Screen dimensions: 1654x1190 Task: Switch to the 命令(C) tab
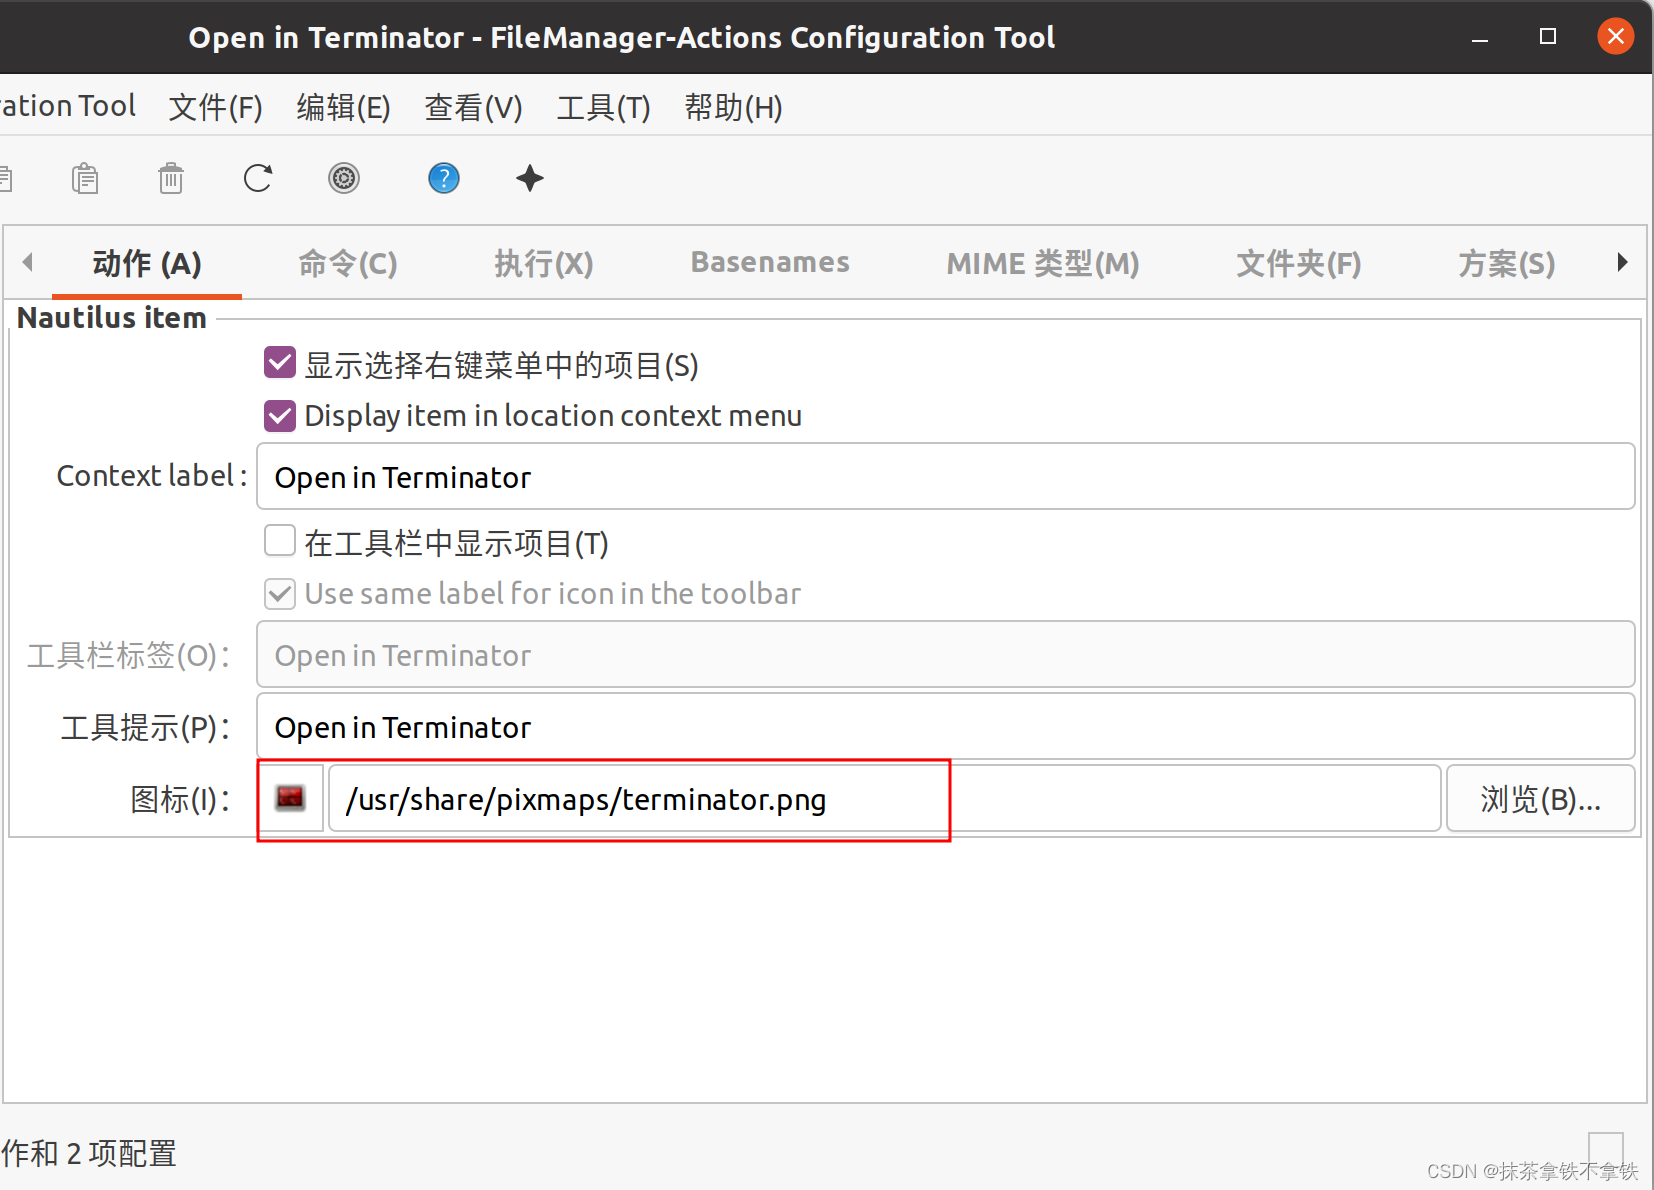348,264
